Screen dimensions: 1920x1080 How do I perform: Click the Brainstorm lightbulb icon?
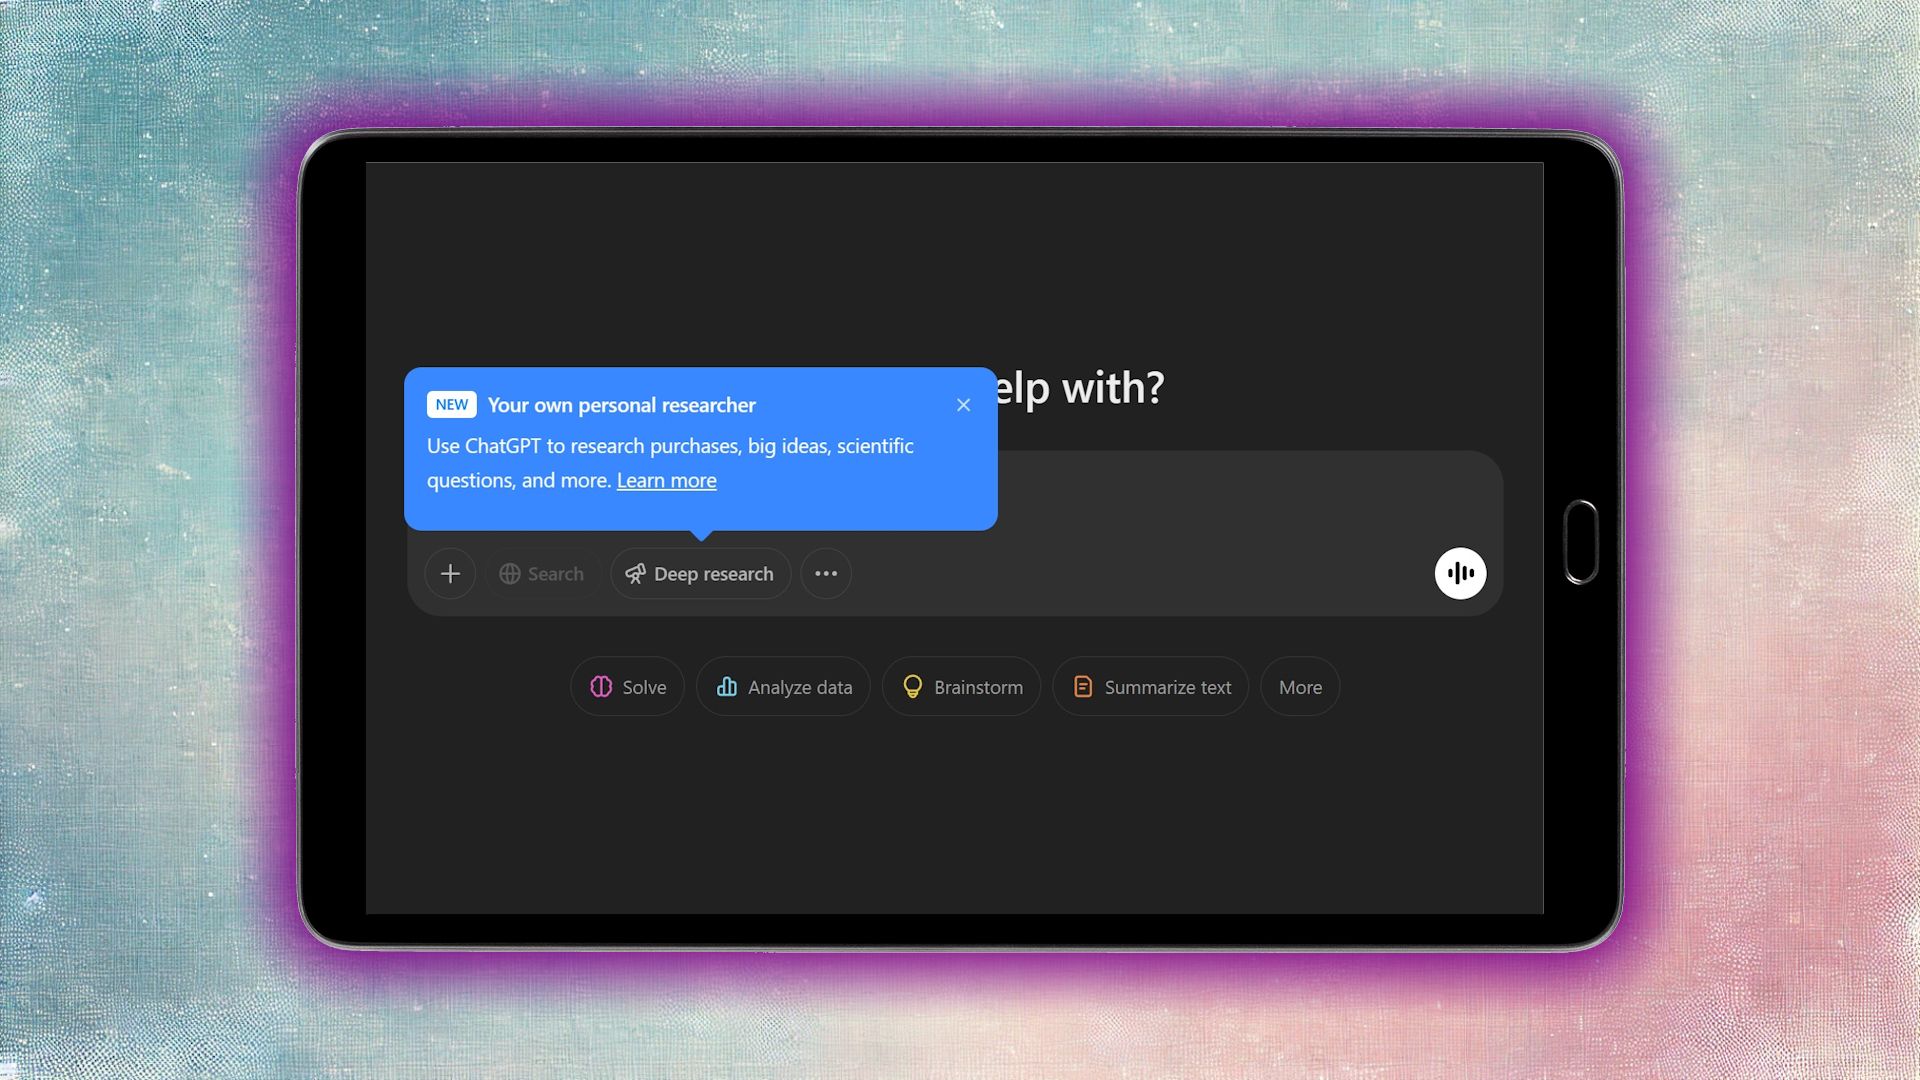pyautogui.click(x=913, y=686)
